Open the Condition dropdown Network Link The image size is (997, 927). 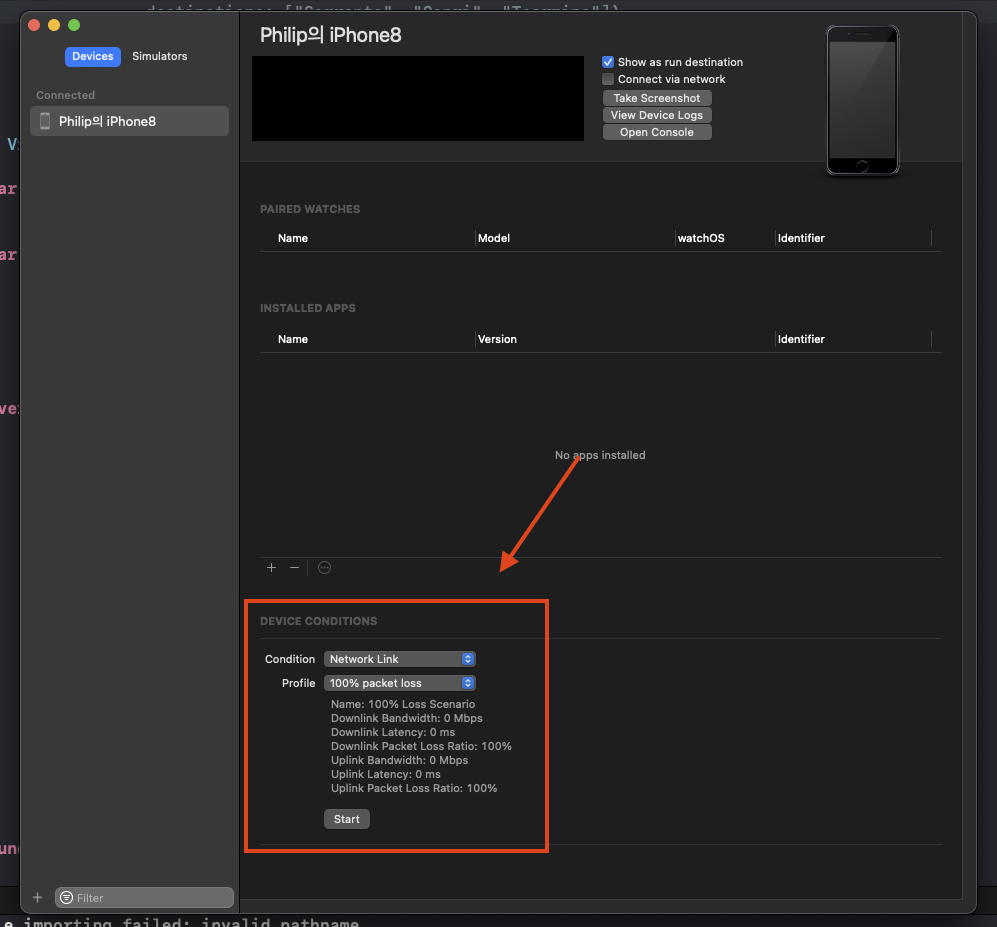point(400,659)
